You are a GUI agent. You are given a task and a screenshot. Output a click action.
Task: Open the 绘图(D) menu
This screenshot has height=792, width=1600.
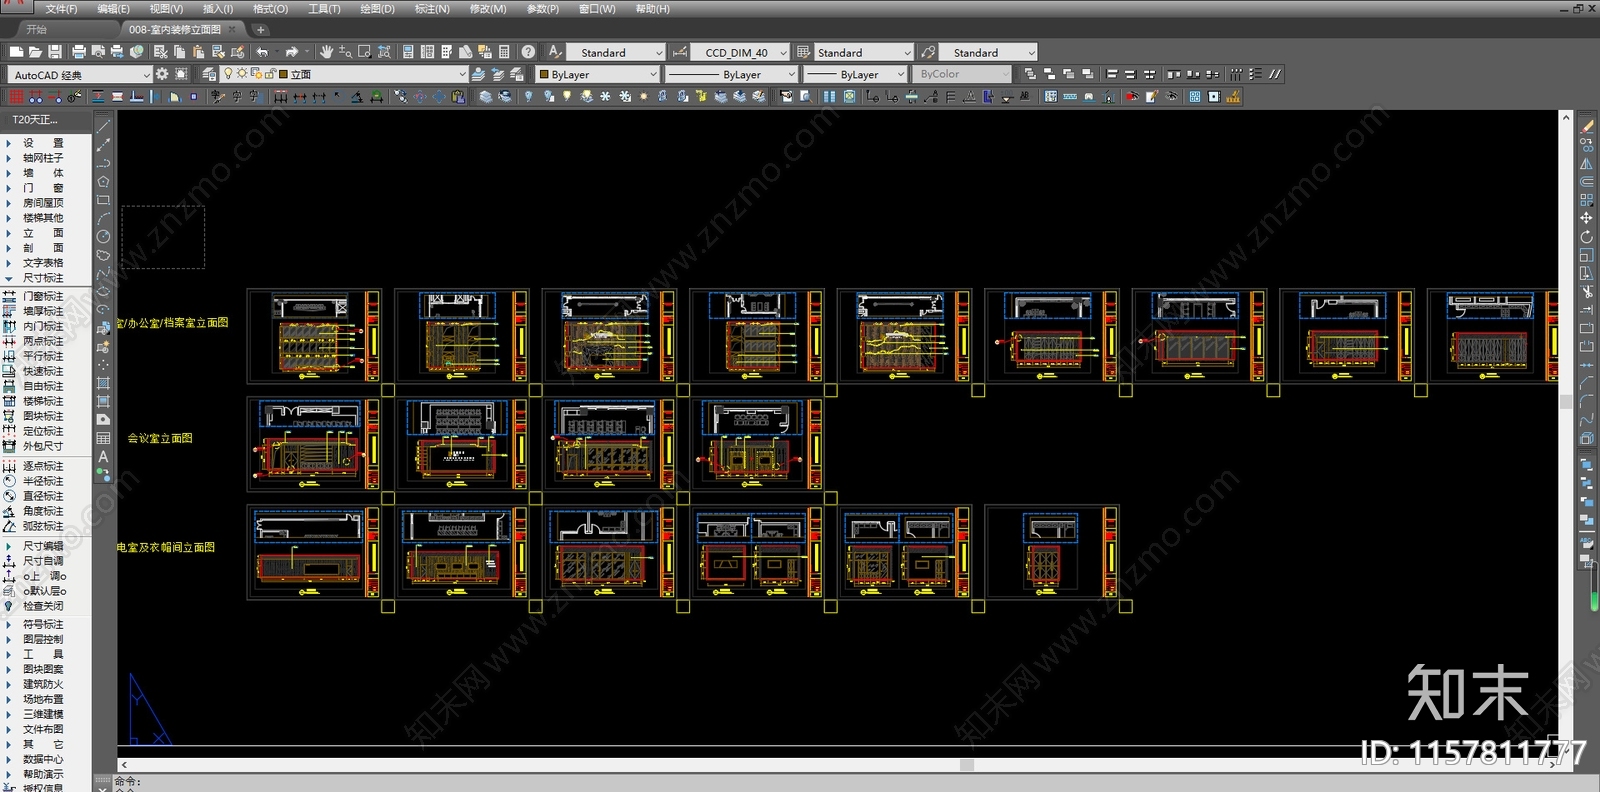[377, 9]
